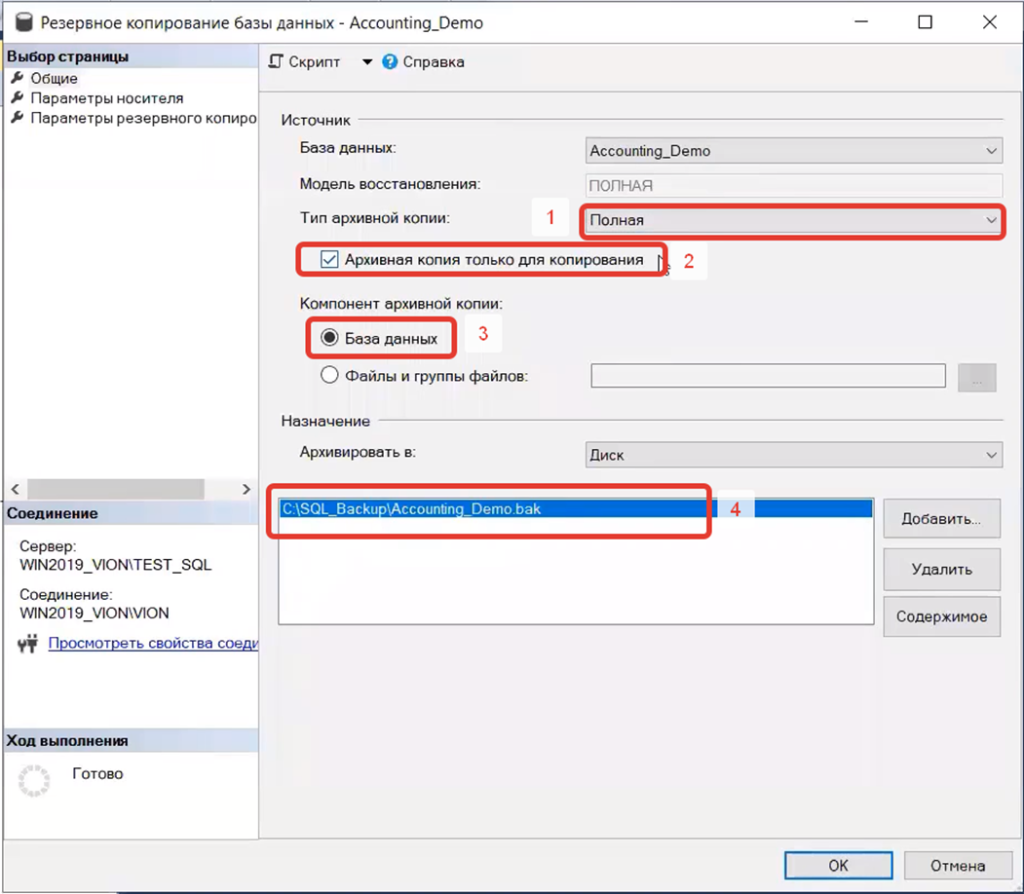The width and height of the screenshot is (1024, 894).
Task: Open the Script dropdown arrow
Action: coord(367,62)
